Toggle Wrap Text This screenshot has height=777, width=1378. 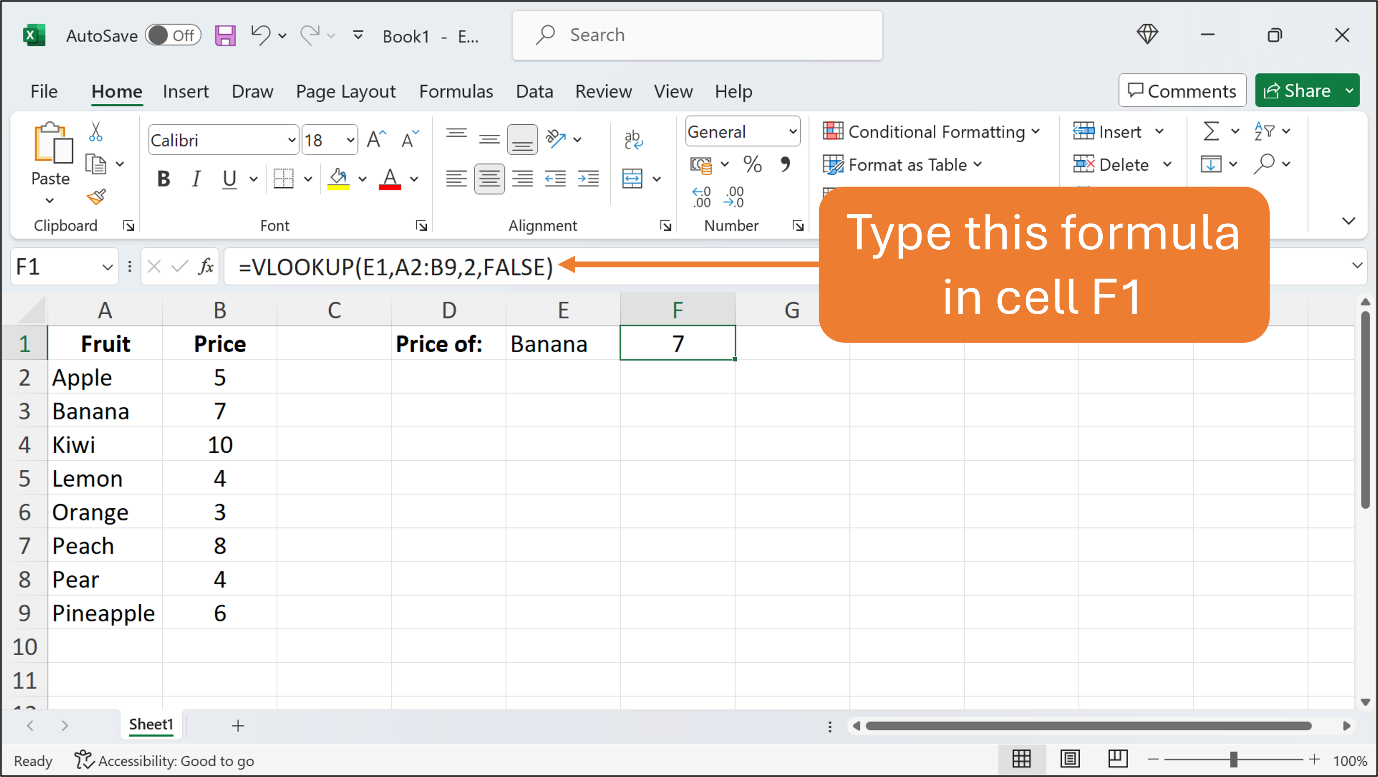point(633,140)
